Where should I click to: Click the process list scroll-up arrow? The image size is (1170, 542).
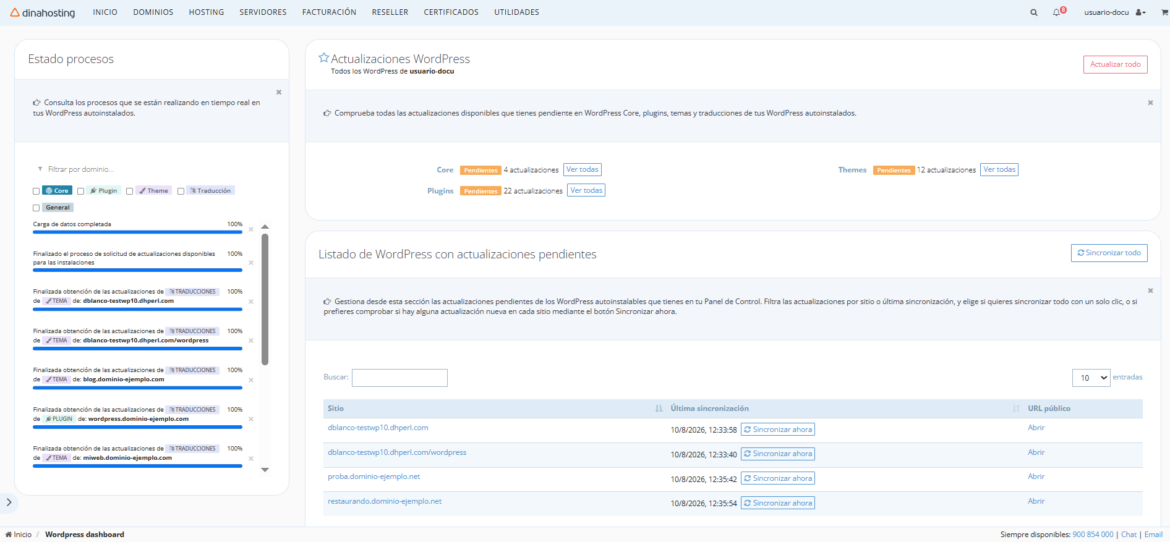click(x=264, y=227)
